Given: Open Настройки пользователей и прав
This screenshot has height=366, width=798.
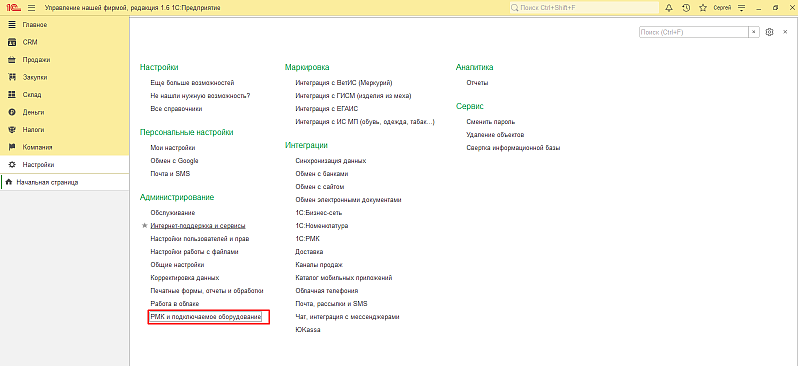Looking at the screenshot, I should pos(200,239).
